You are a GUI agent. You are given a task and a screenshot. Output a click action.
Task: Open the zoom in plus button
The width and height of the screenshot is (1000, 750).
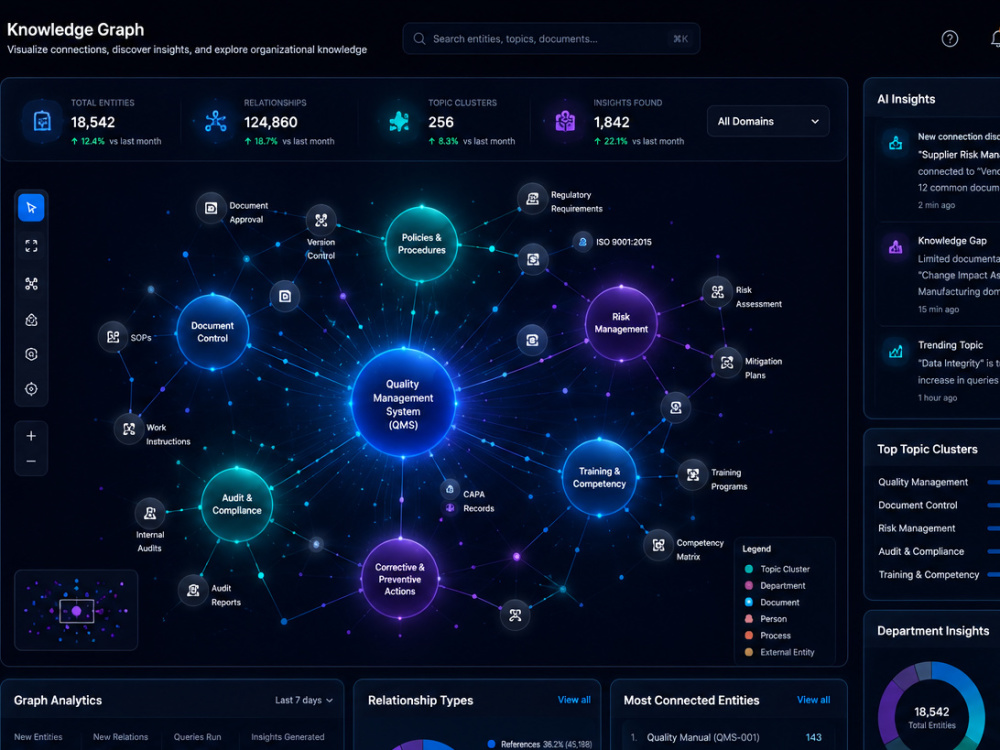pyautogui.click(x=31, y=436)
